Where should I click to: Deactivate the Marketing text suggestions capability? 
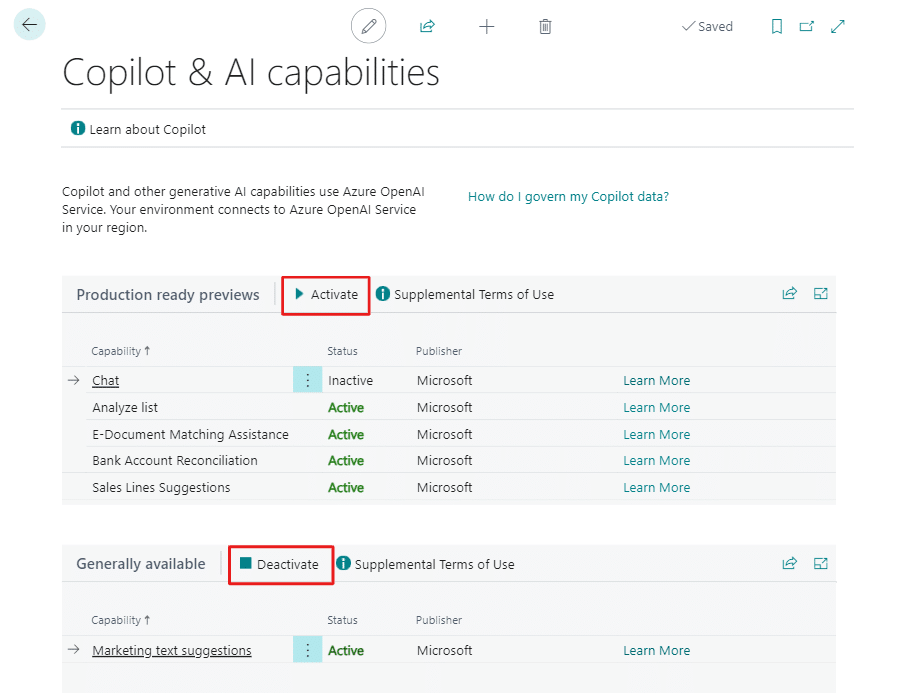(279, 565)
